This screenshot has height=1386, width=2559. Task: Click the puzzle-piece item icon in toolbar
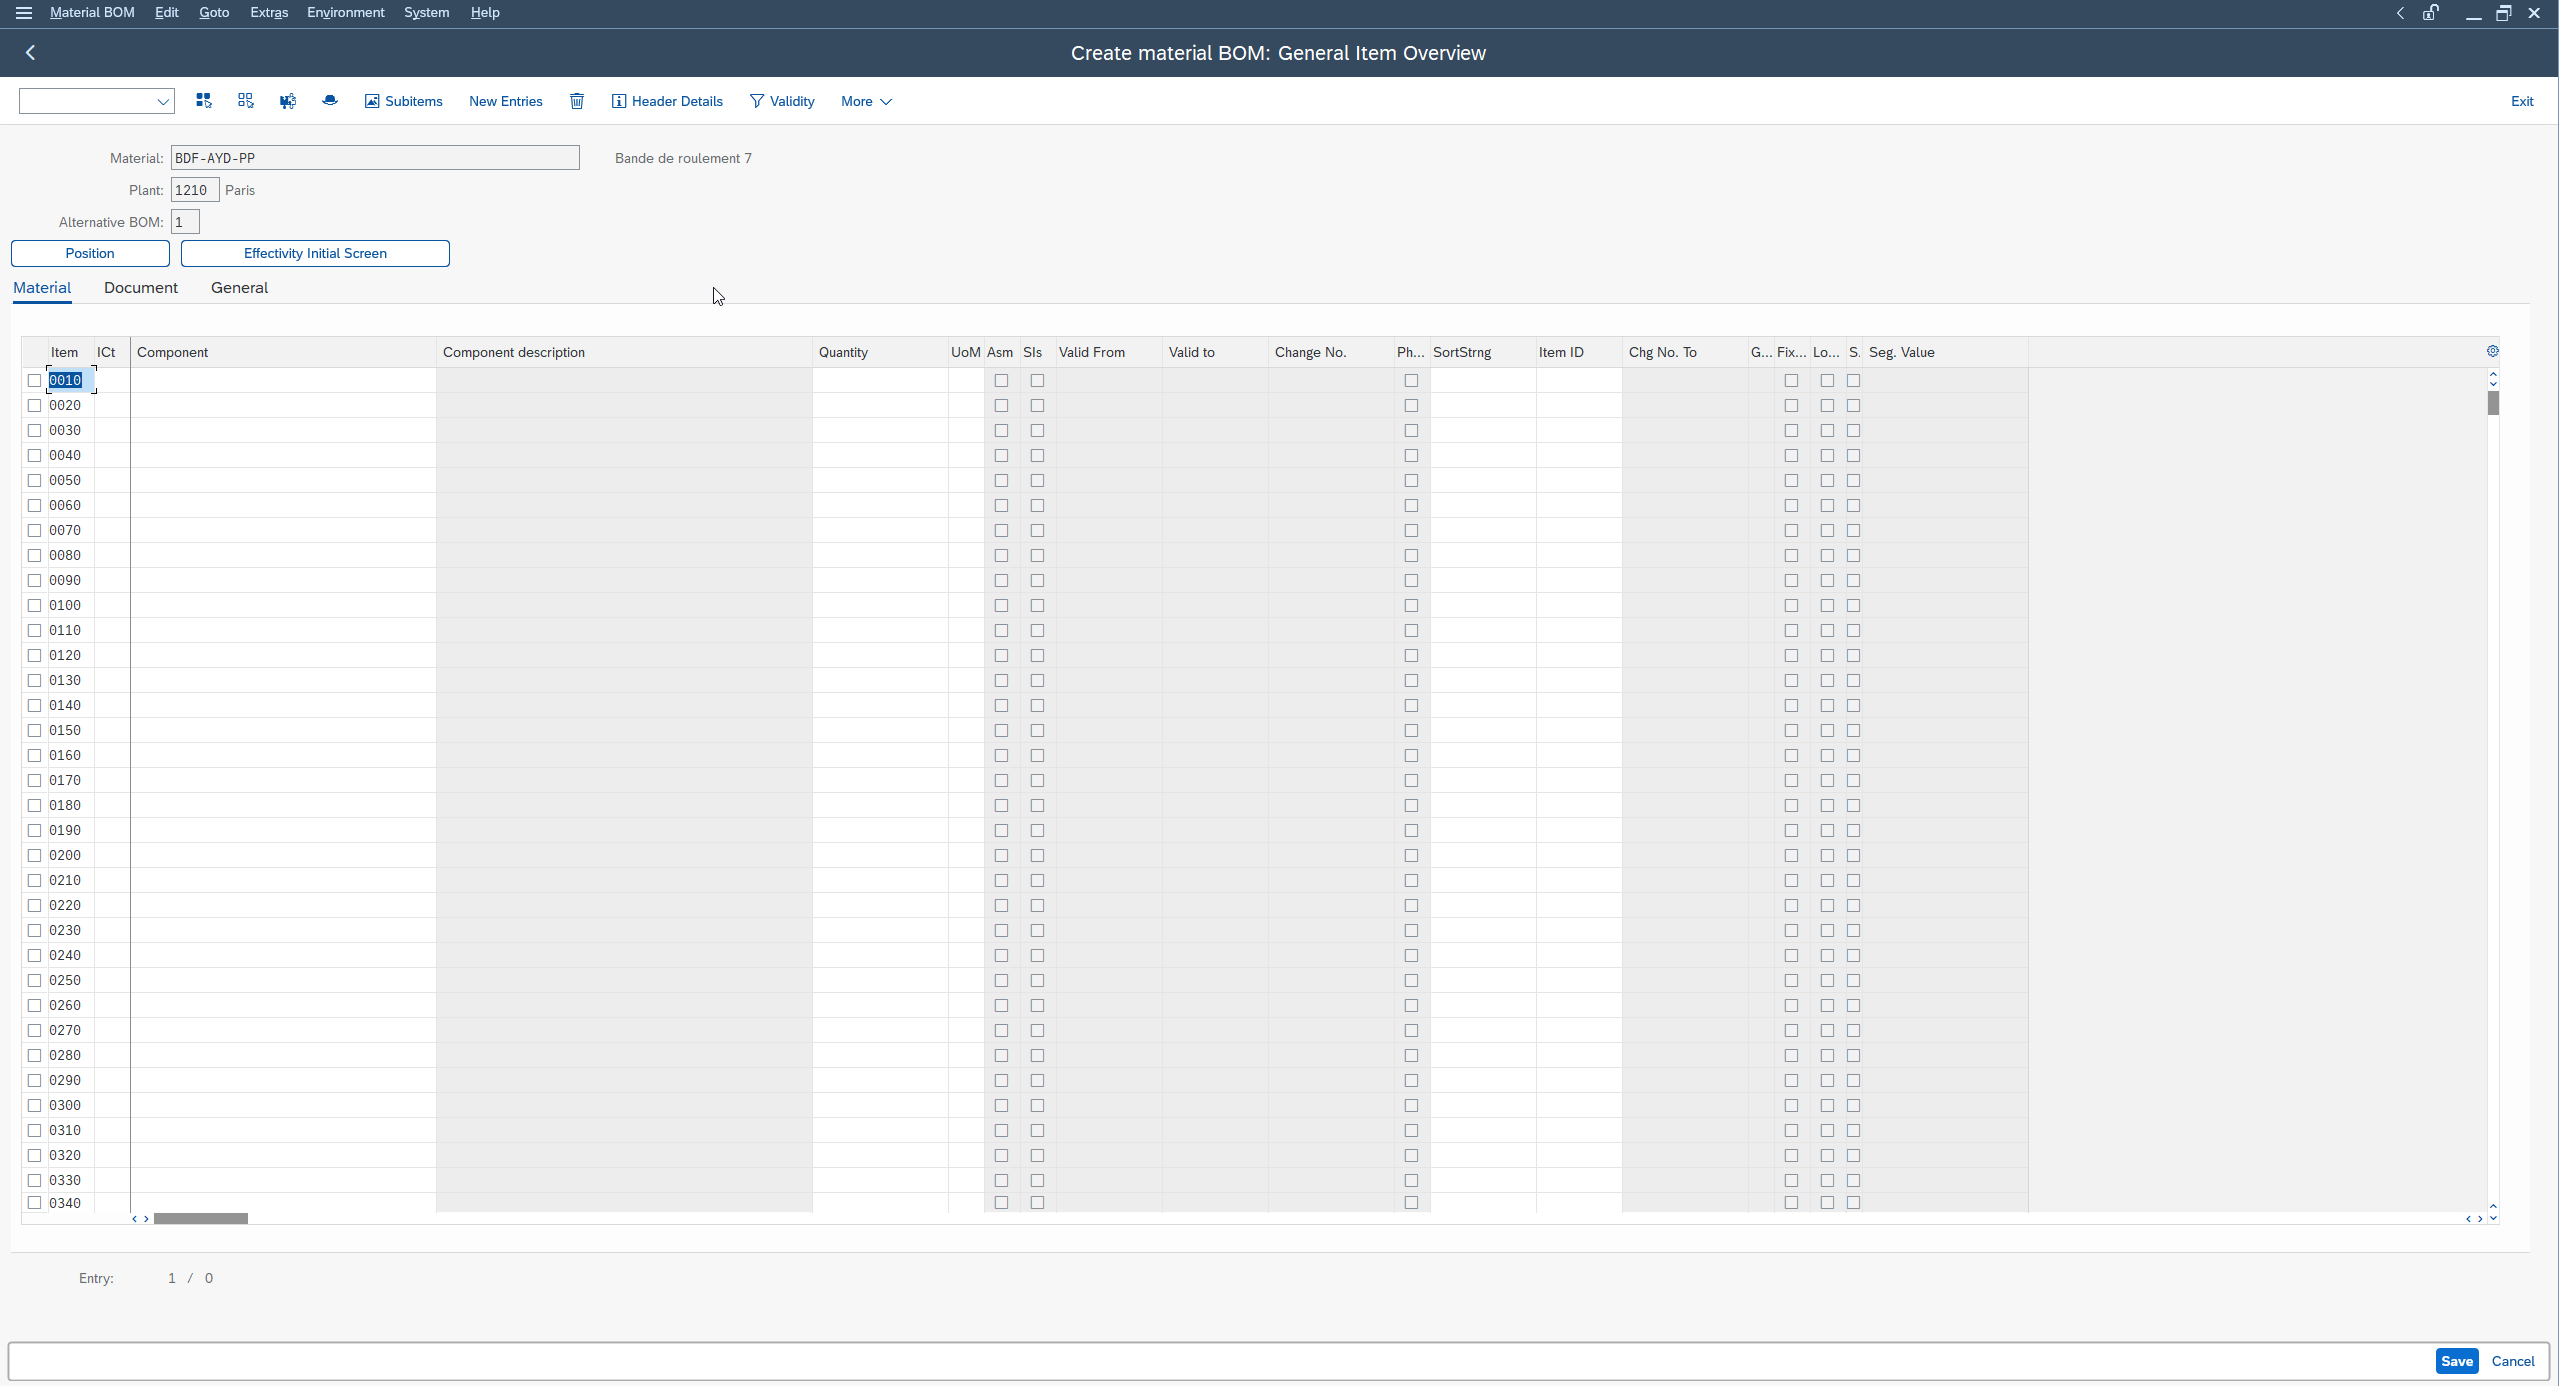click(288, 101)
